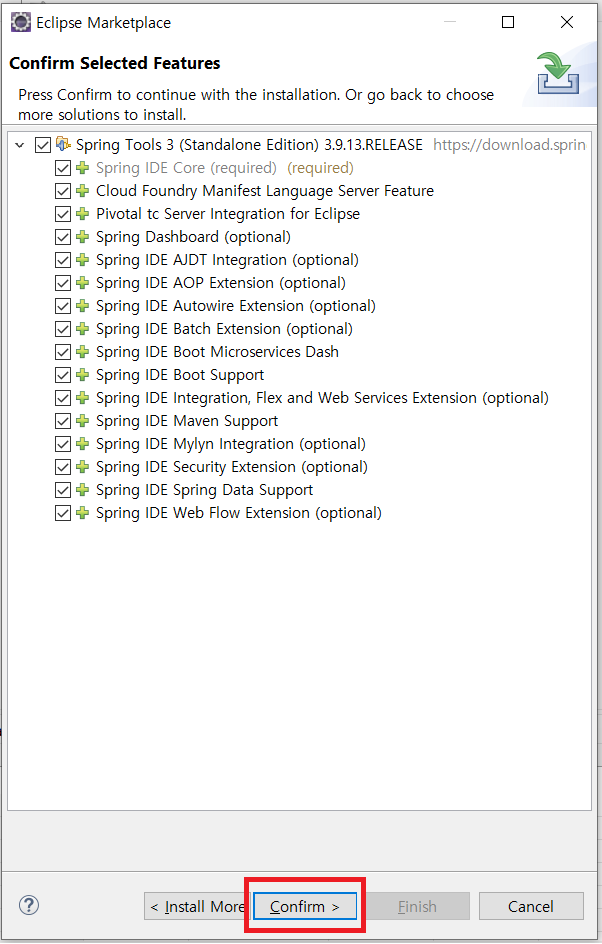602x944 pixels.
Task: Select the Spring Dashboard (optional) label
Action: pos(193,237)
